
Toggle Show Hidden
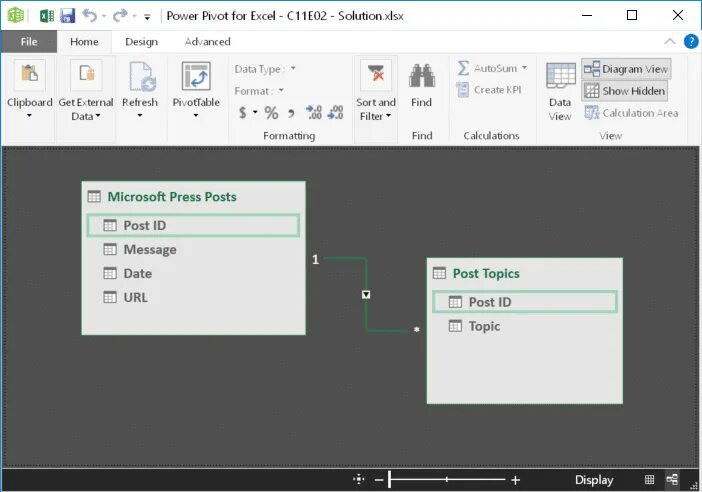pyautogui.click(x=625, y=91)
